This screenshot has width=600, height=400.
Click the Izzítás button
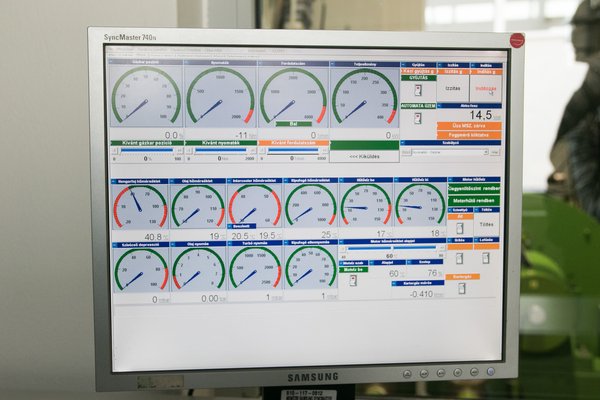point(453,88)
